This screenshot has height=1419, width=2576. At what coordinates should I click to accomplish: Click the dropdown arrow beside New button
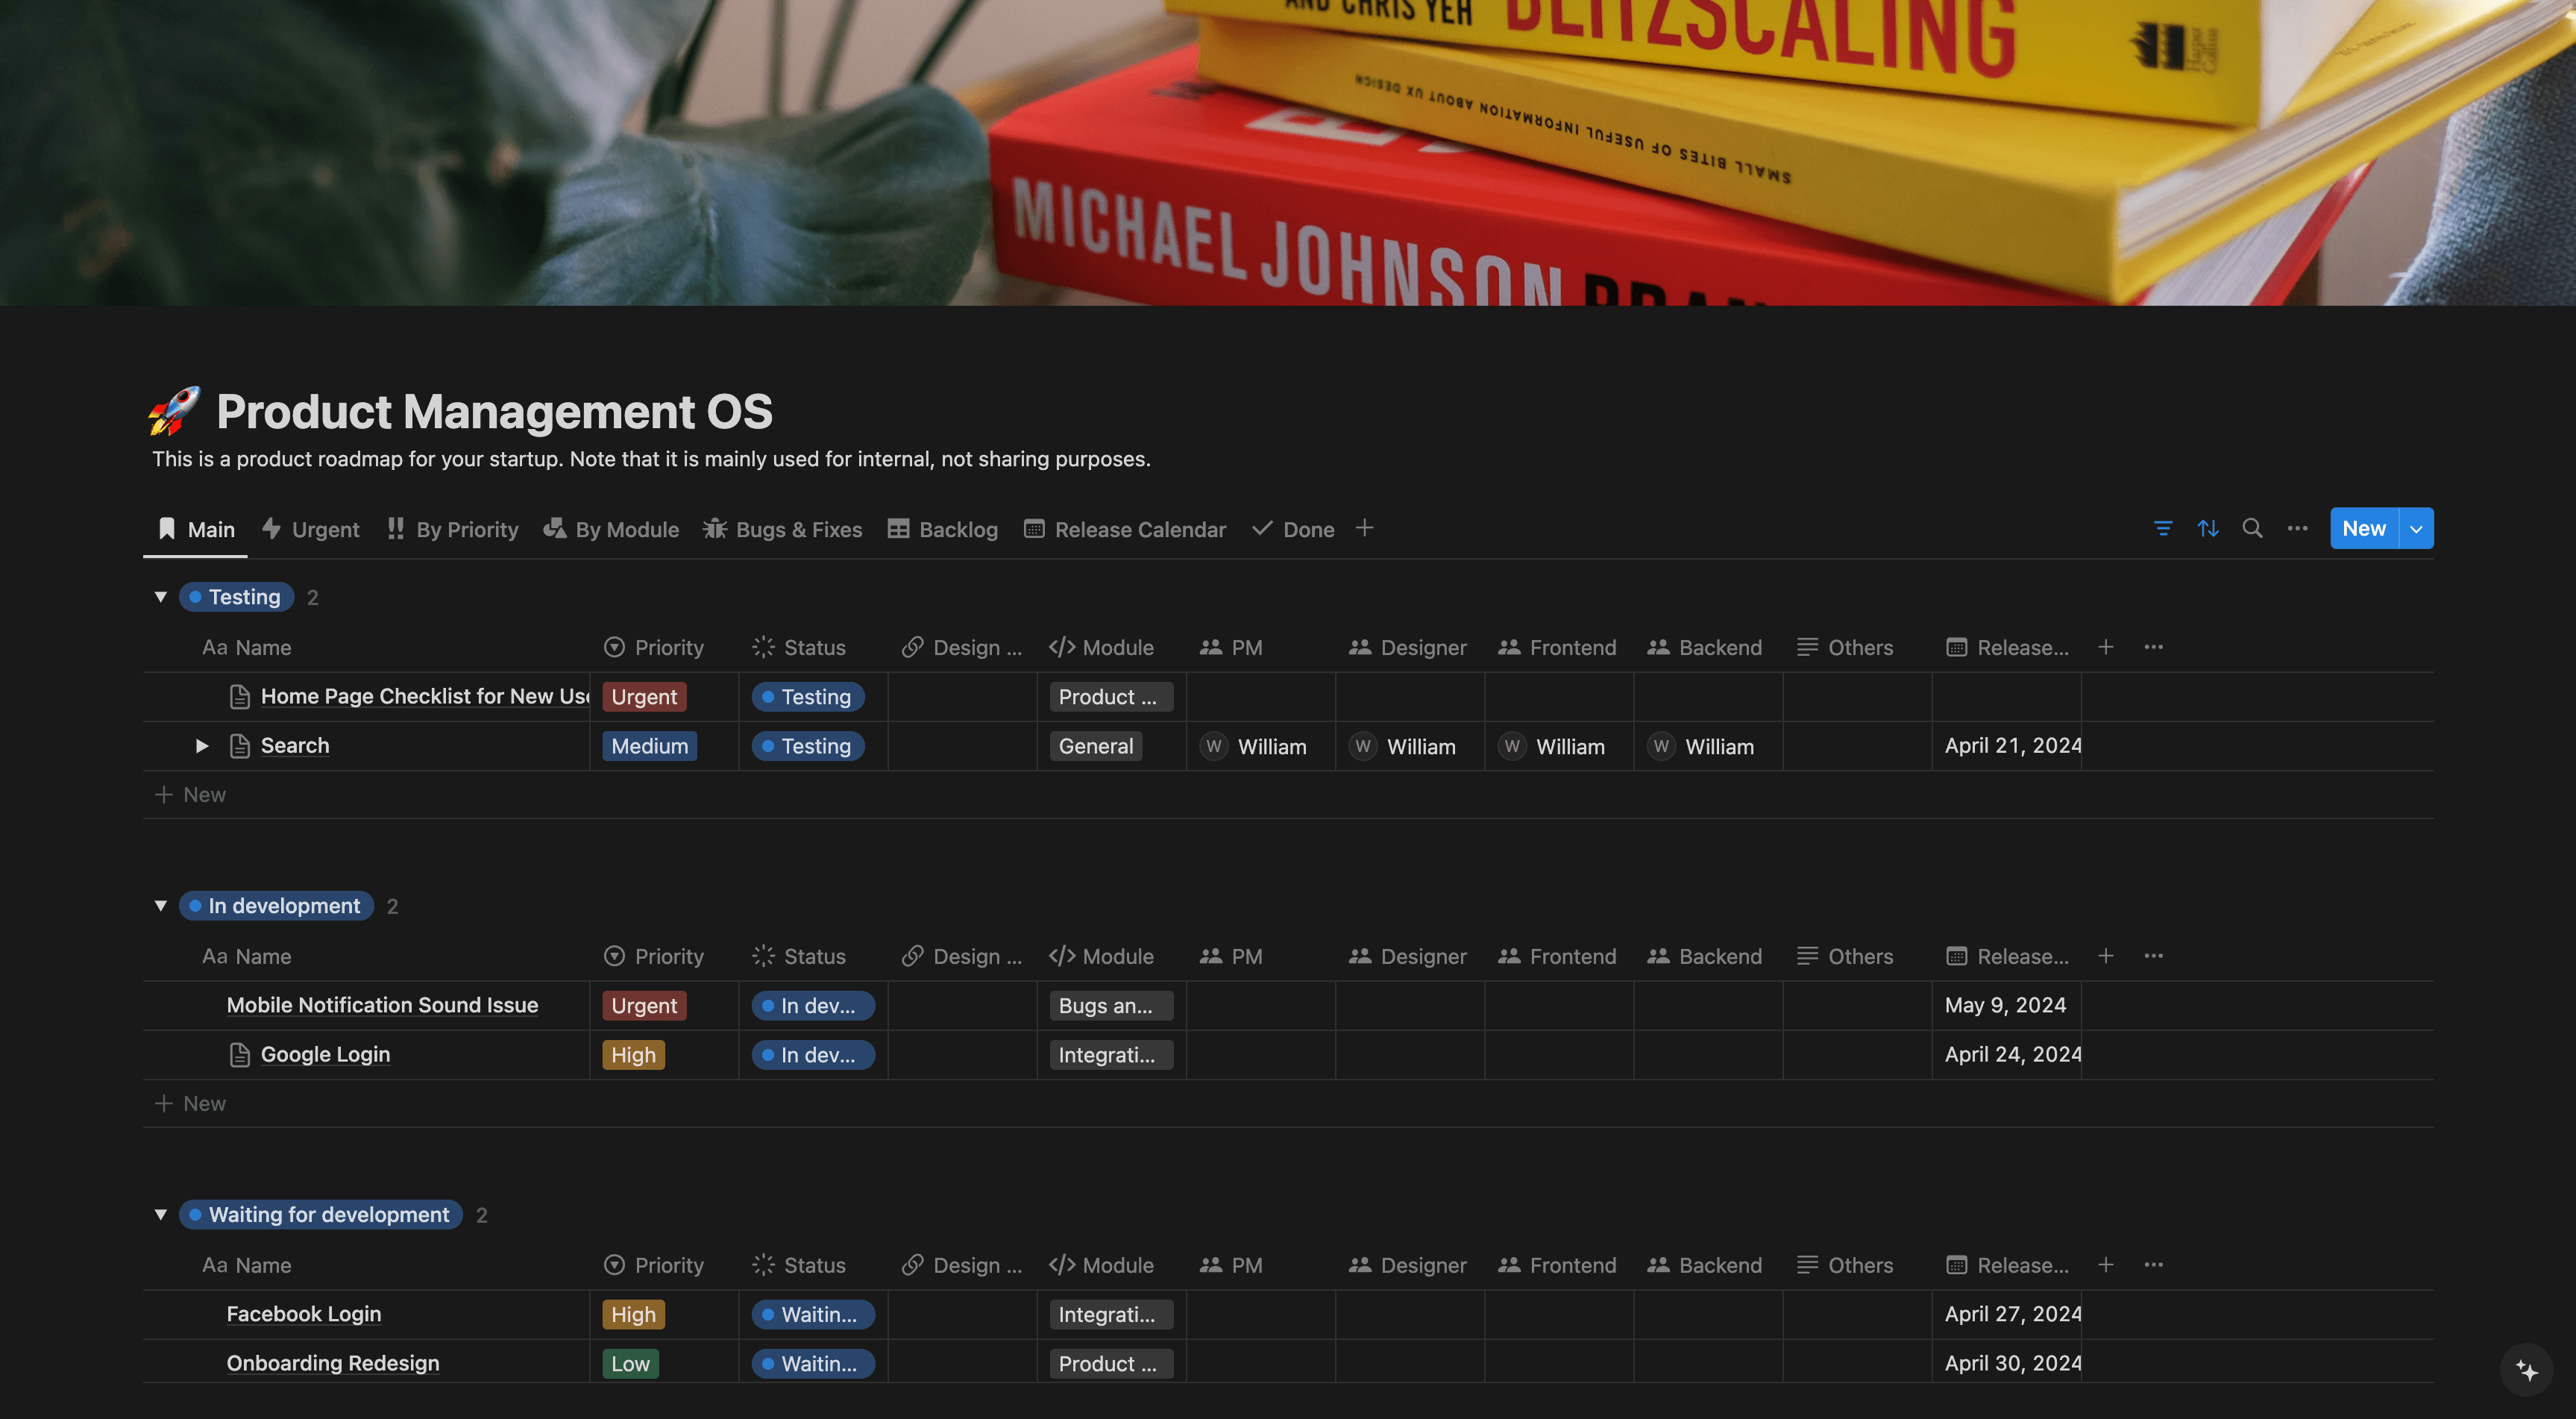click(x=2417, y=527)
